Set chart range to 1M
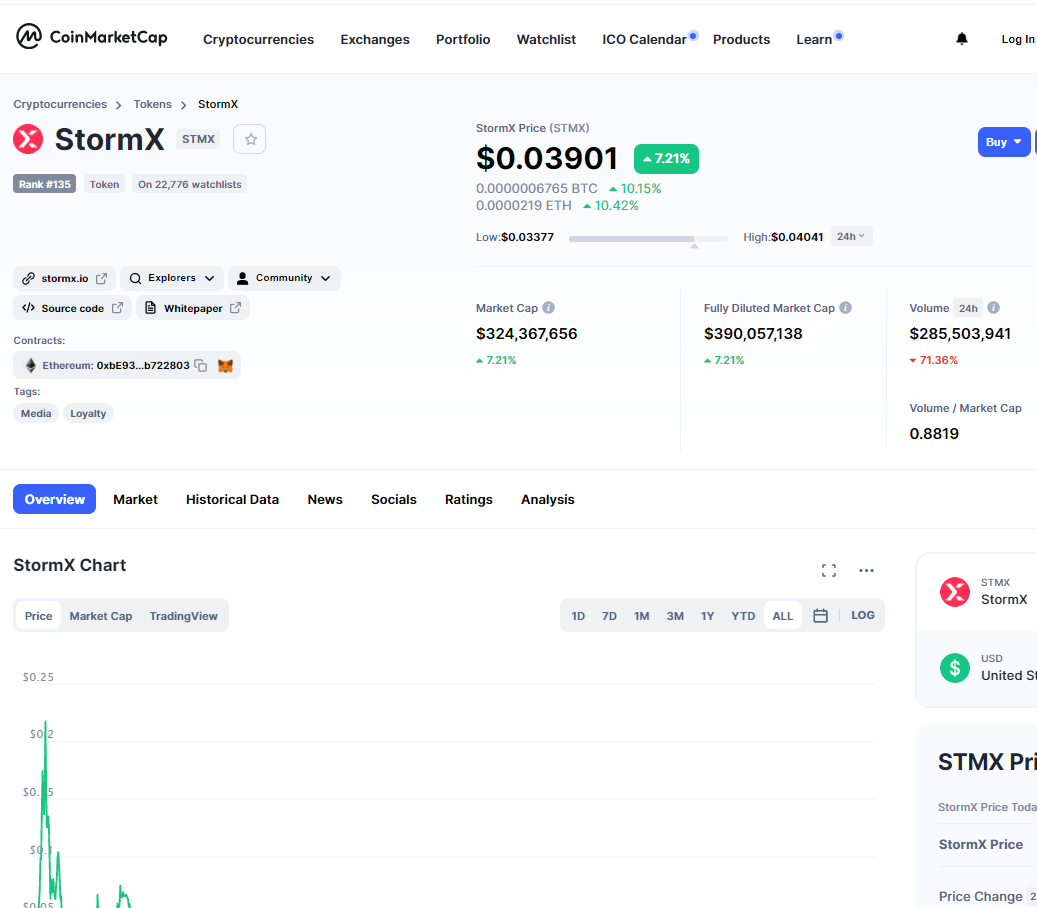Image resolution: width=1037 pixels, height=908 pixels. [x=642, y=616]
